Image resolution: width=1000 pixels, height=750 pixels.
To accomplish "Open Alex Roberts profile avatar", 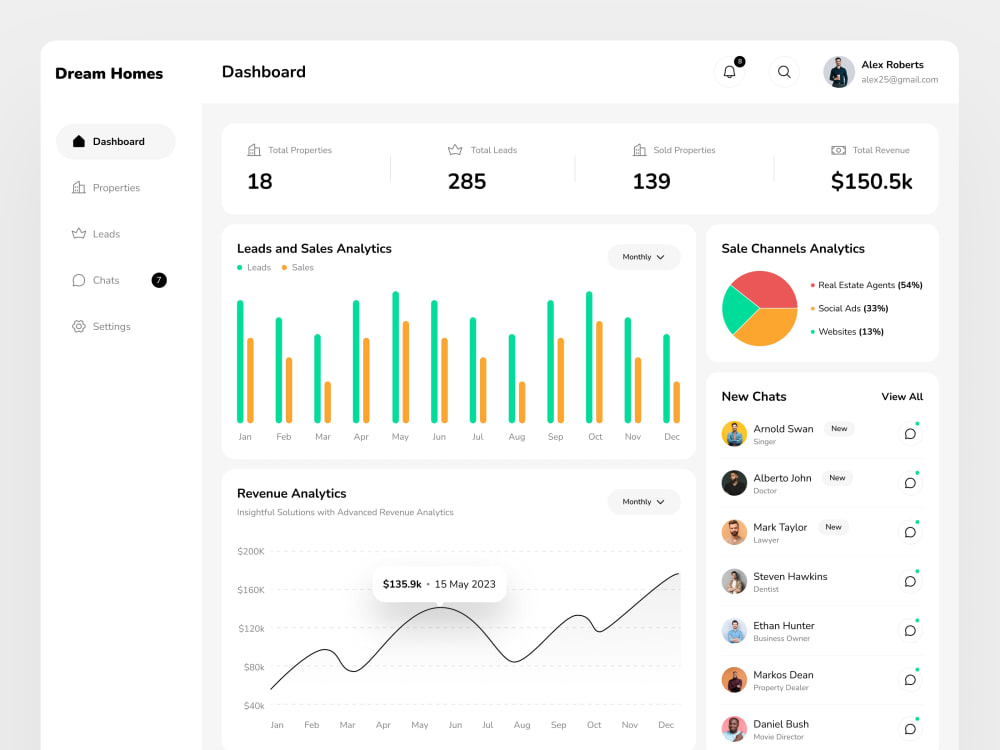I will pyautogui.click(x=839, y=72).
